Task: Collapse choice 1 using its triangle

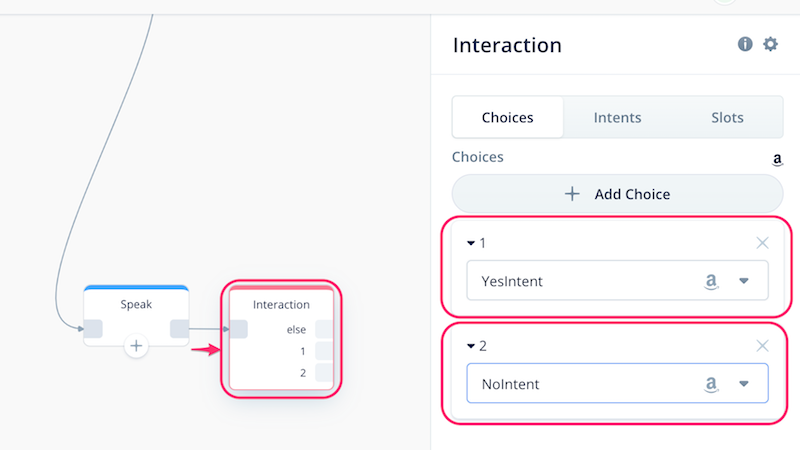Action: [471, 243]
